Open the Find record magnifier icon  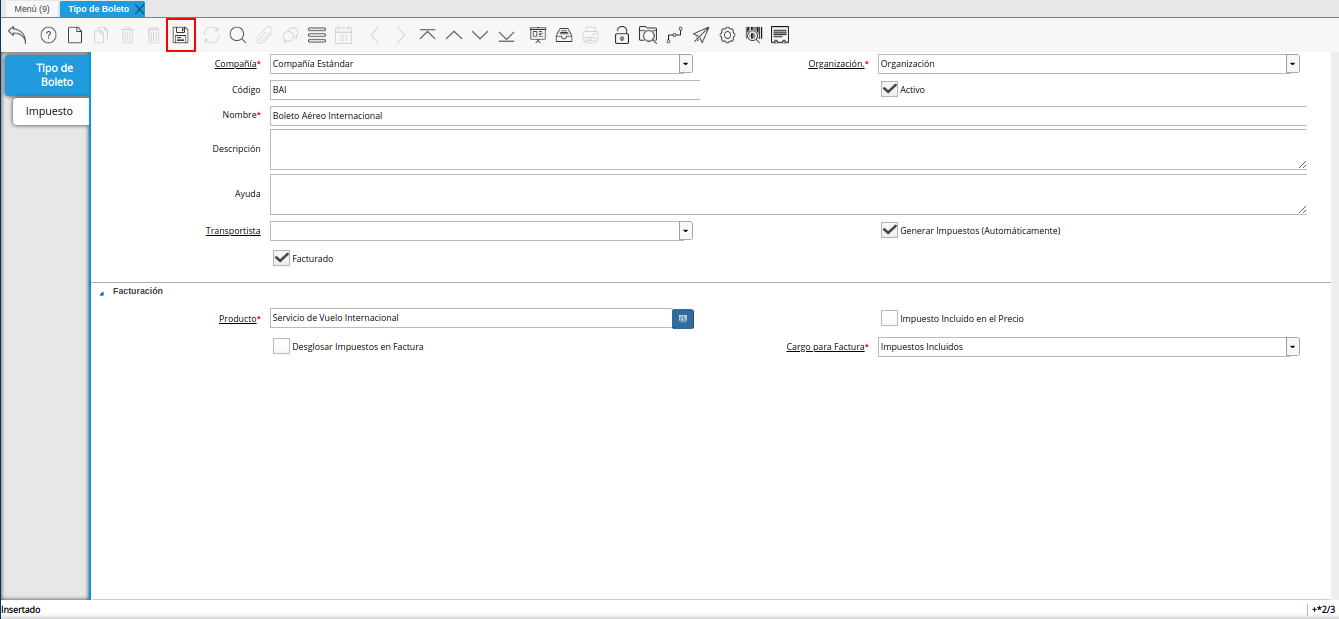tap(238, 35)
